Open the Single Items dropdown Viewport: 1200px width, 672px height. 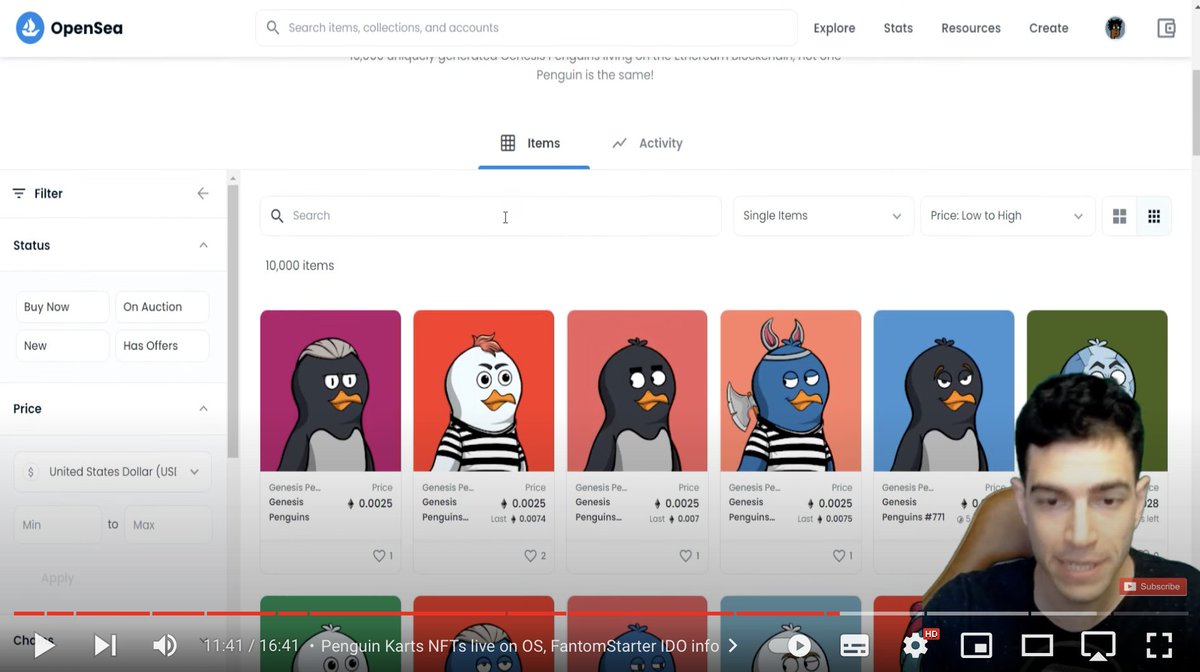pyautogui.click(x=823, y=216)
